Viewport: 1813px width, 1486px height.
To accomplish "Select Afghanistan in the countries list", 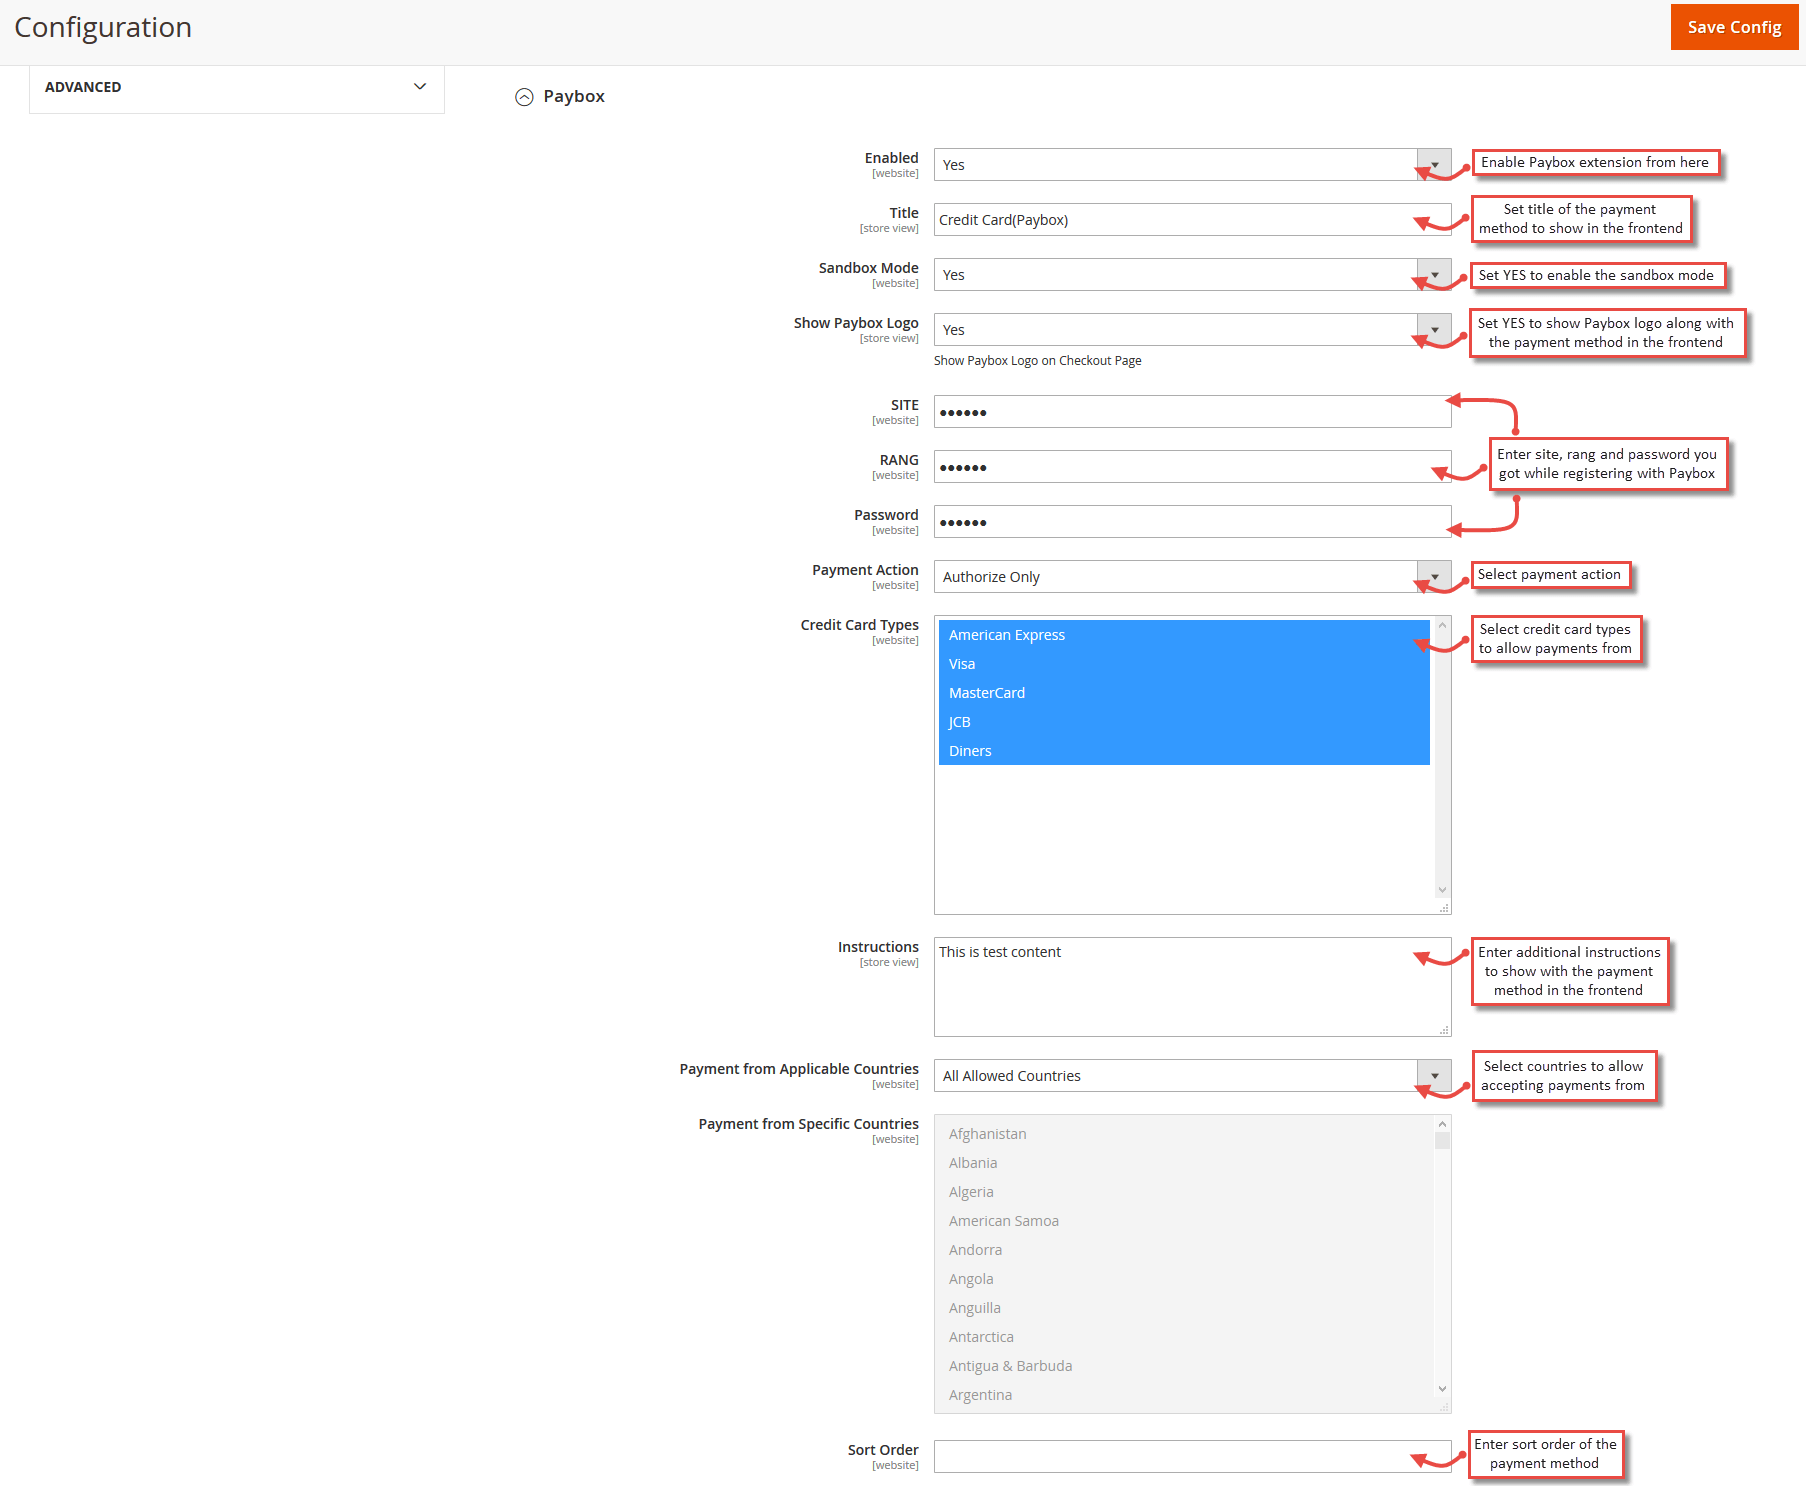I will tap(1184, 1134).
